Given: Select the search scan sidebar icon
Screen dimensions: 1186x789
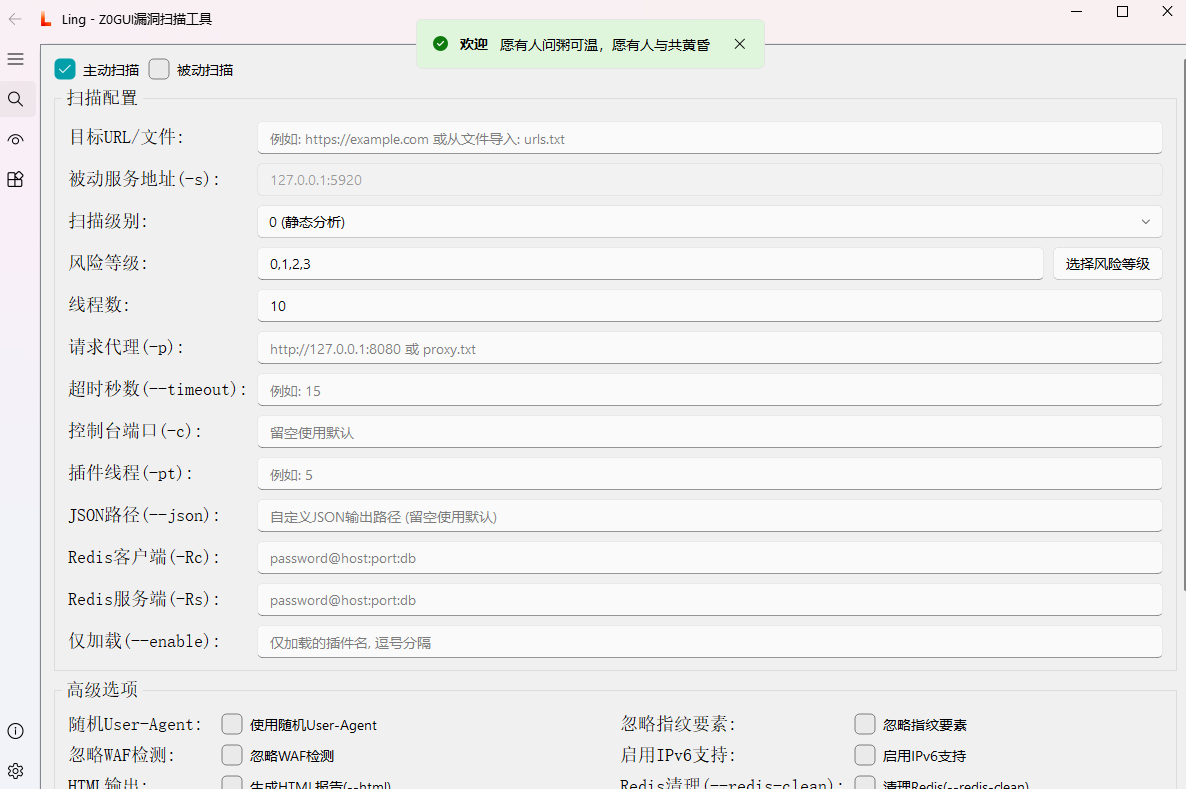Looking at the screenshot, I should click(15, 99).
